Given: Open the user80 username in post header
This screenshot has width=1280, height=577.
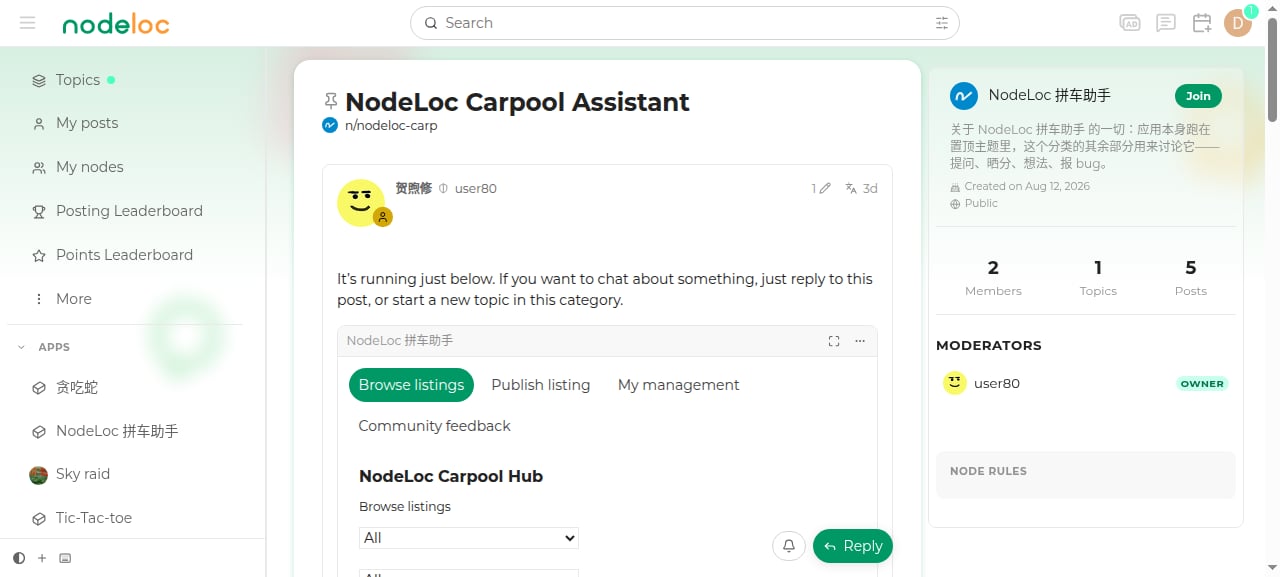Looking at the screenshot, I should (x=476, y=188).
